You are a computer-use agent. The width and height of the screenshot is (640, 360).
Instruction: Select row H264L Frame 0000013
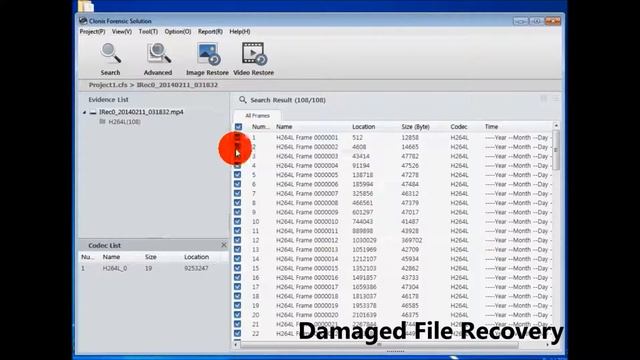pos(393,249)
